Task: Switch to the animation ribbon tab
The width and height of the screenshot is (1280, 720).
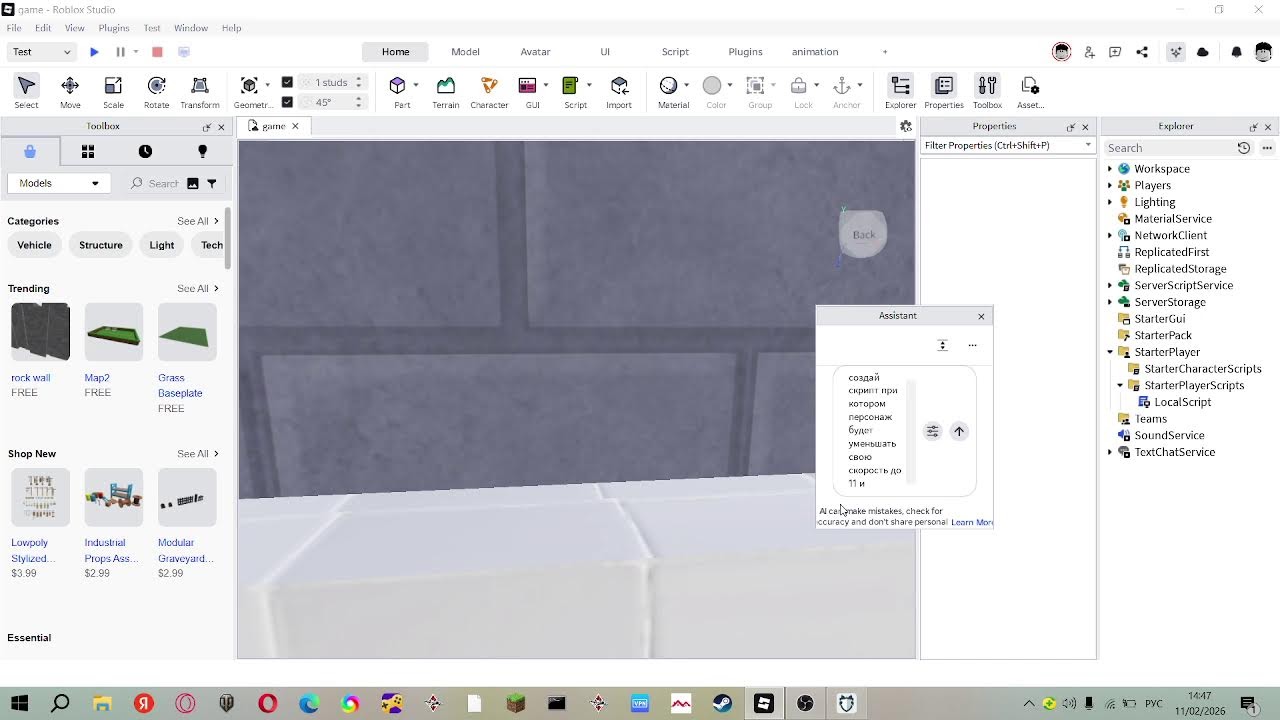Action: [815, 52]
